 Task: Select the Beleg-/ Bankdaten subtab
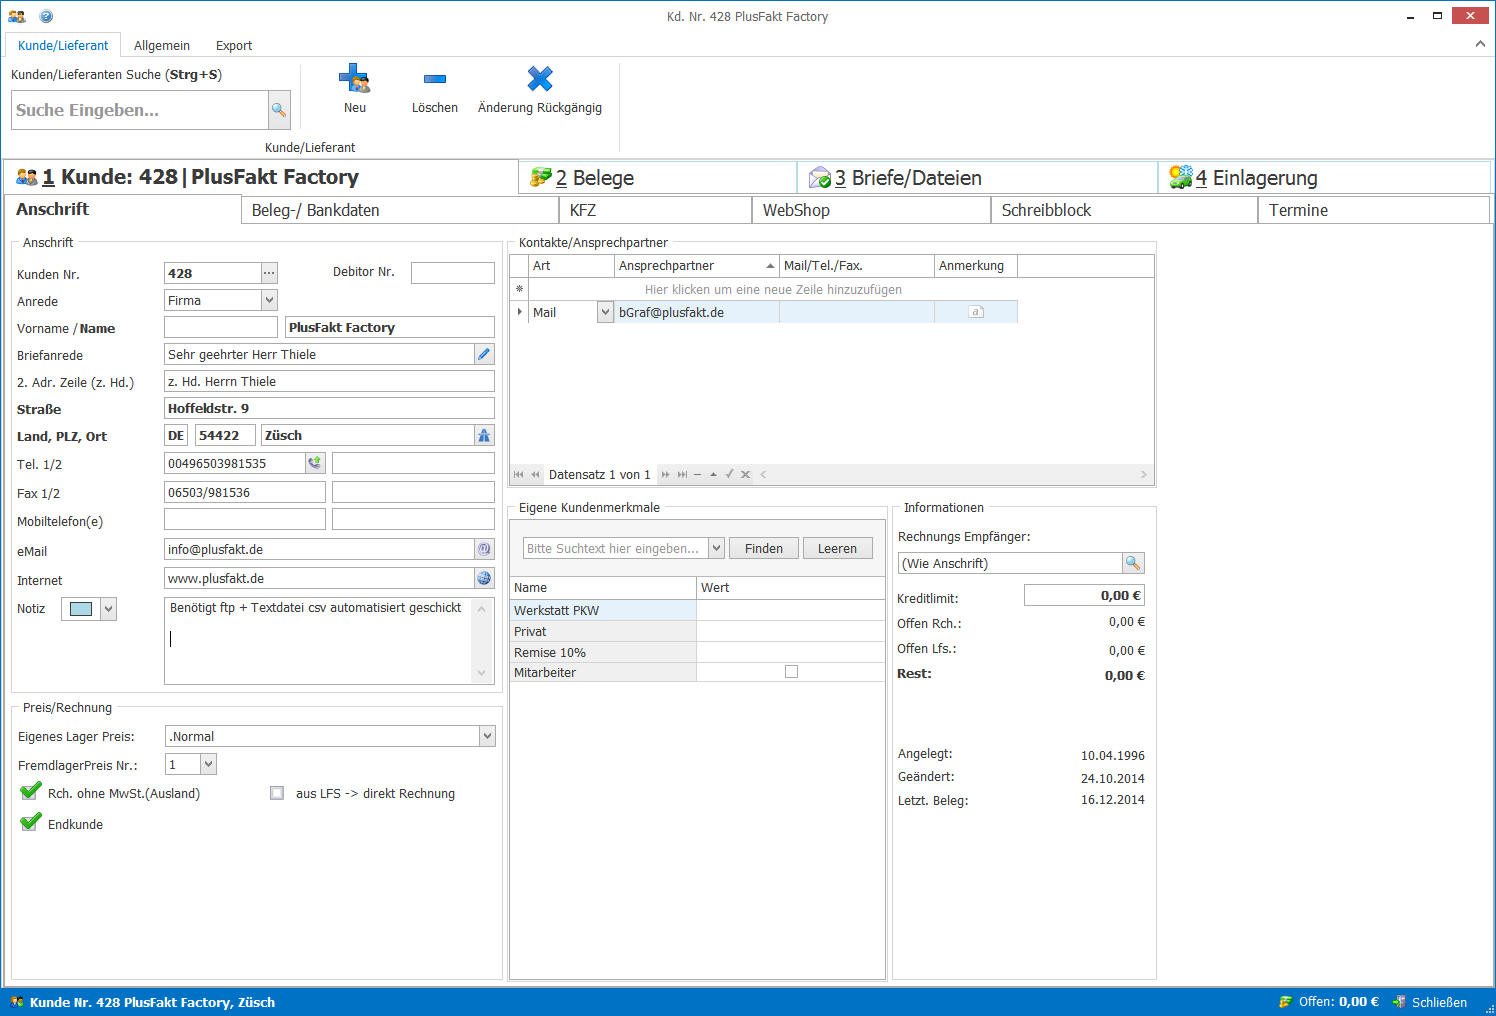(400, 210)
